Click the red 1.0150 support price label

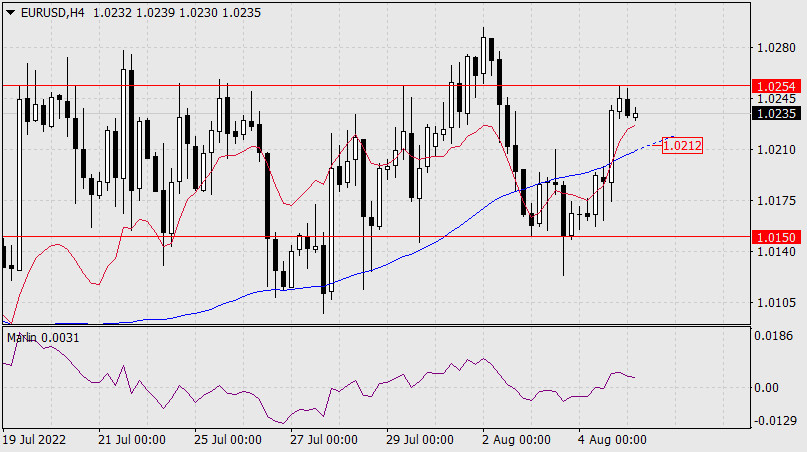[x=777, y=237]
